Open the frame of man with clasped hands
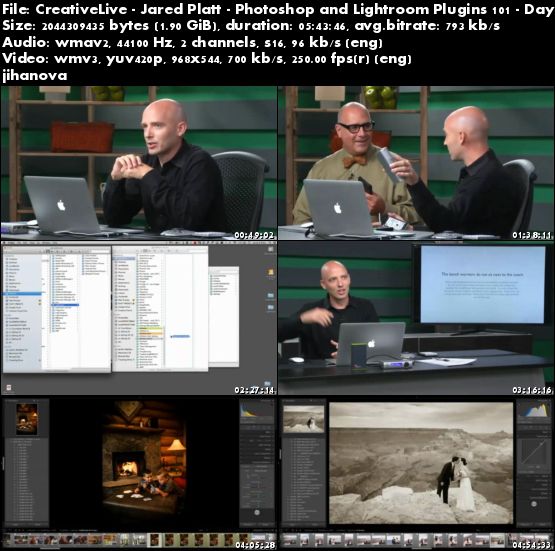Screen dimensions: 555x551 139,163
